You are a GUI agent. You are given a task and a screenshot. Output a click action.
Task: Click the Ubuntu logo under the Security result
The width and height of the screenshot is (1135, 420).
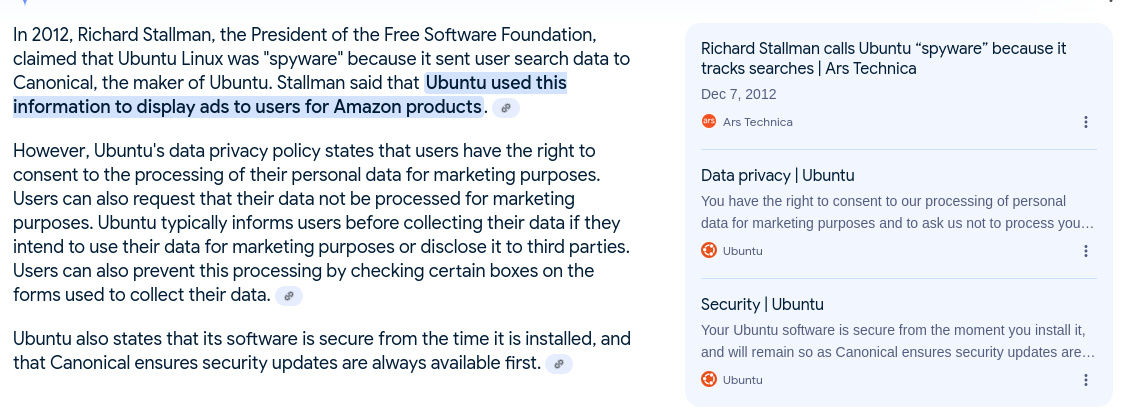(x=709, y=379)
